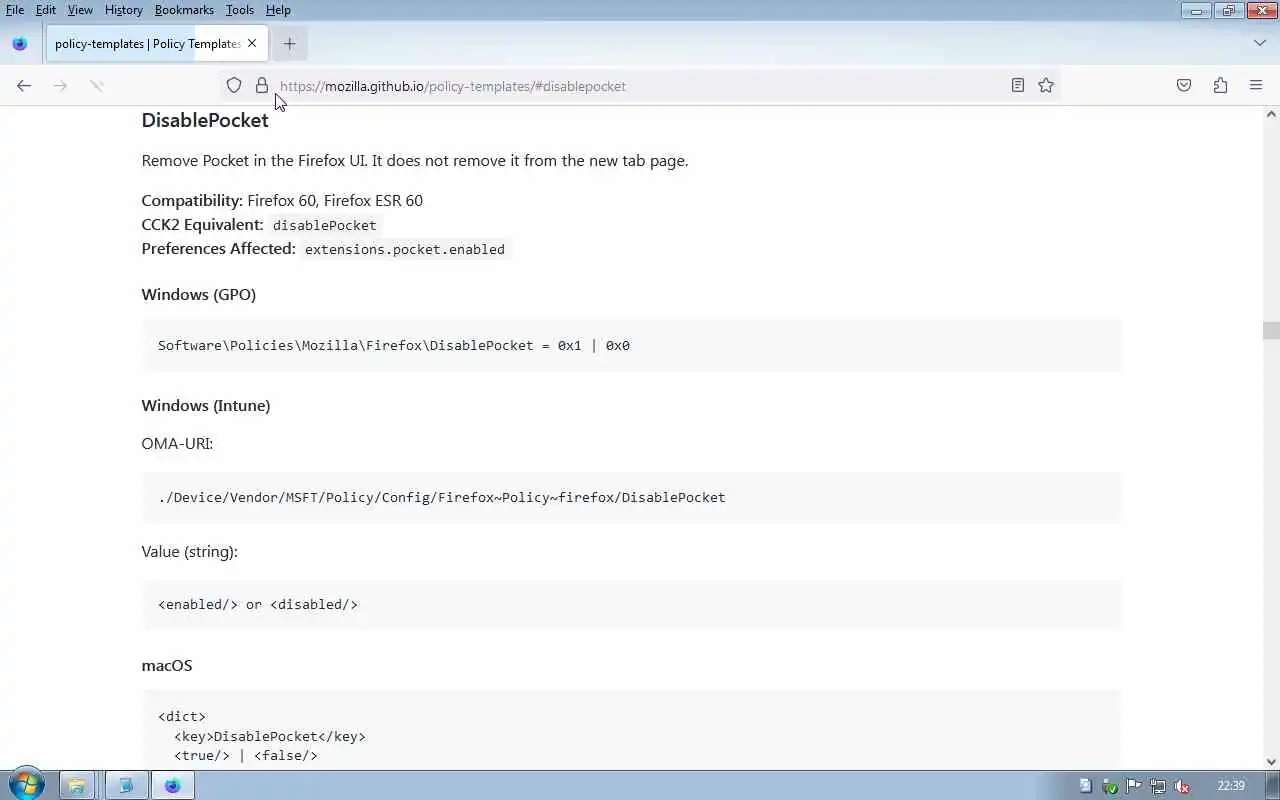1280x800 pixels.
Task: Open the View menu
Action: pyautogui.click(x=80, y=10)
